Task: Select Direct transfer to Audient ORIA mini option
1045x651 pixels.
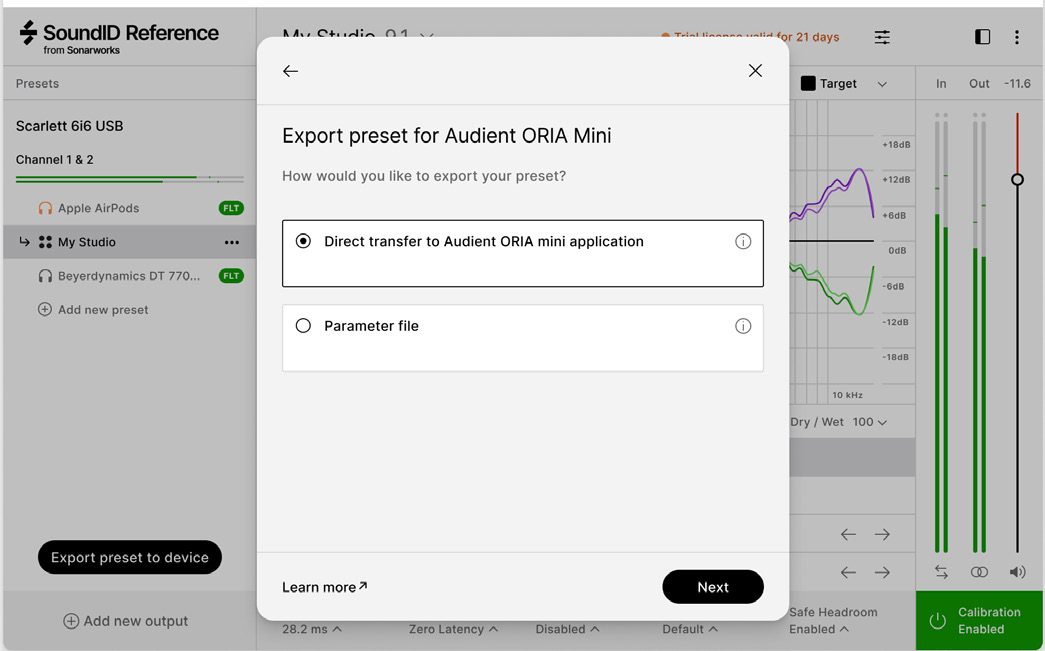Action: point(522,253)
